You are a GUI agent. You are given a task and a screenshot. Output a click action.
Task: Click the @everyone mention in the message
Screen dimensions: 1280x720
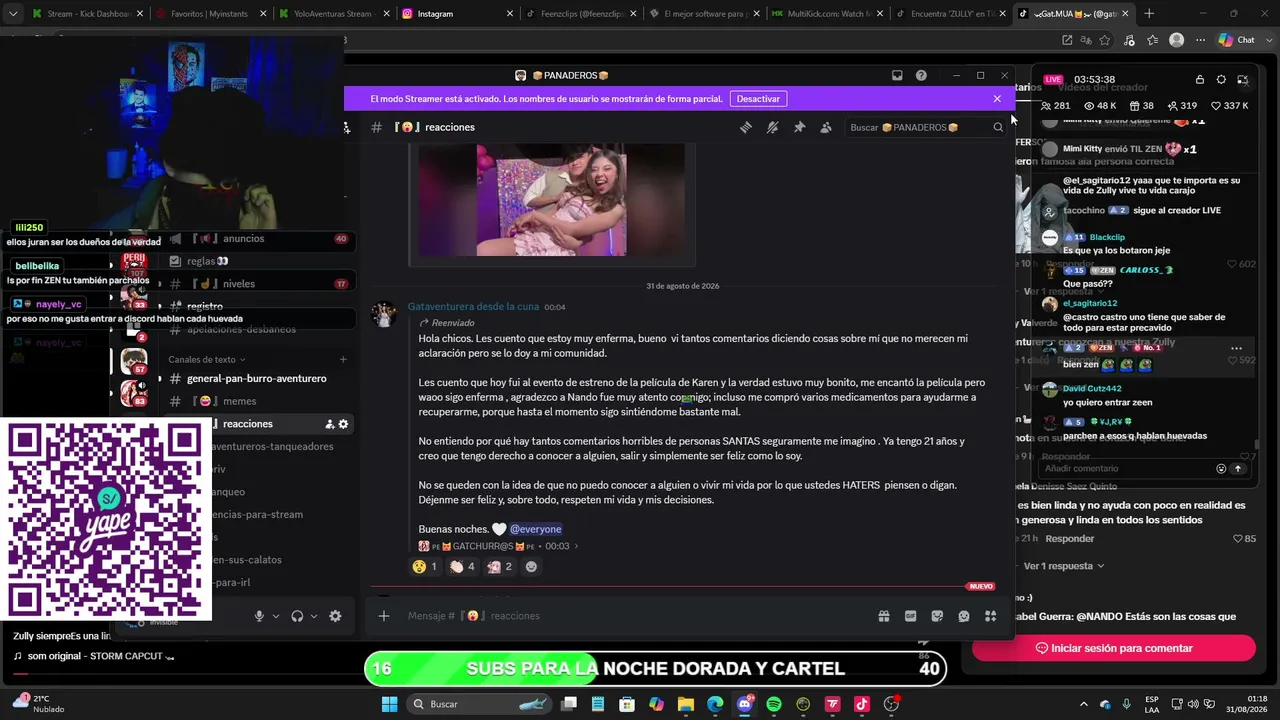[535, 529]
